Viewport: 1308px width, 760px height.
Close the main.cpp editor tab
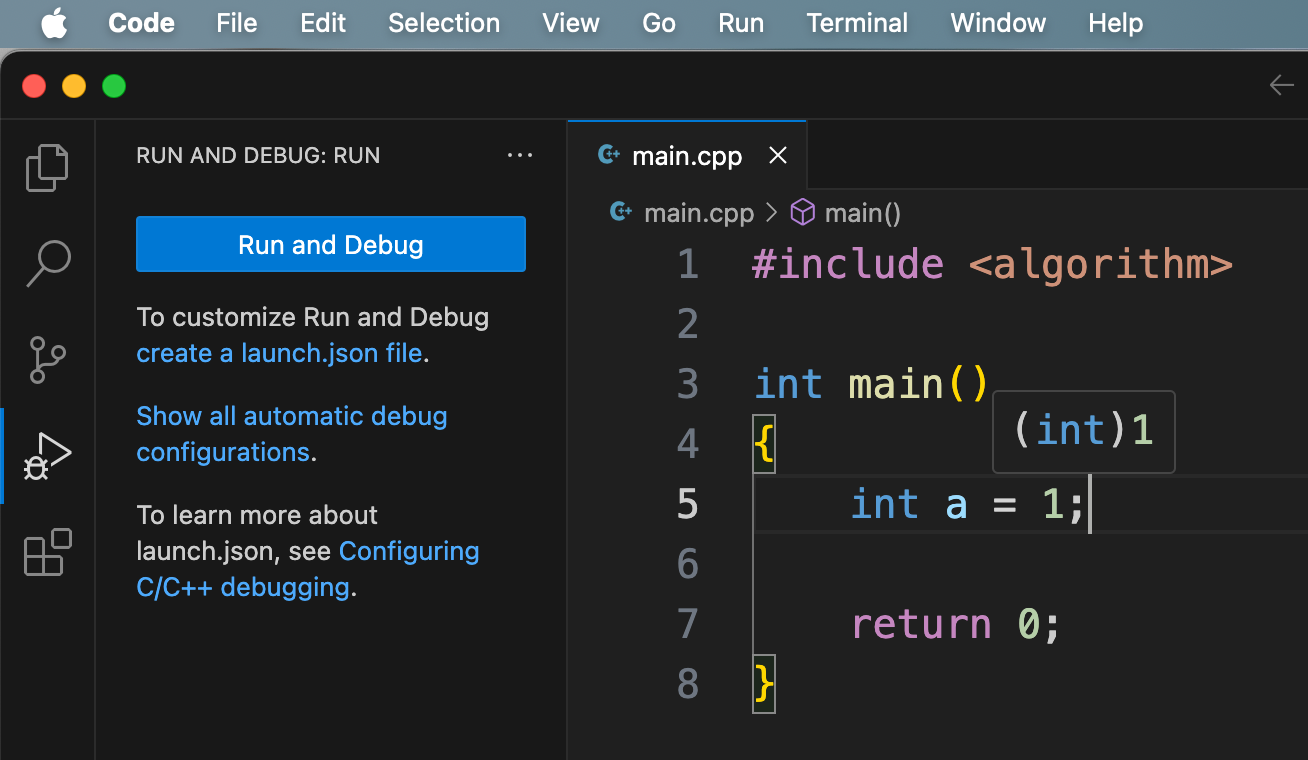(x=778, y=156)
